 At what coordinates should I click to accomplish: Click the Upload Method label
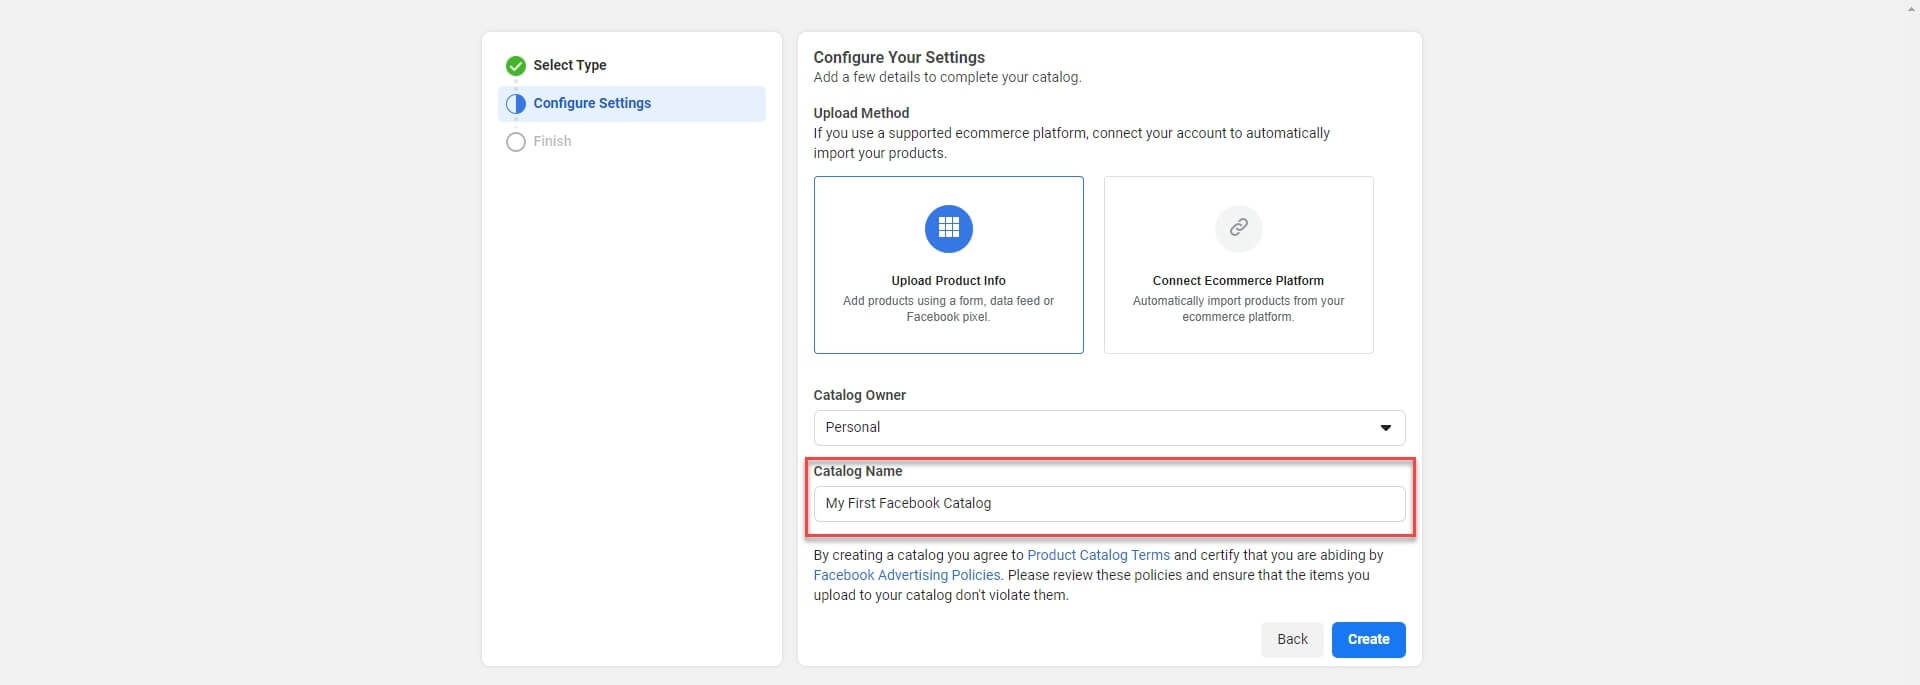861,113
